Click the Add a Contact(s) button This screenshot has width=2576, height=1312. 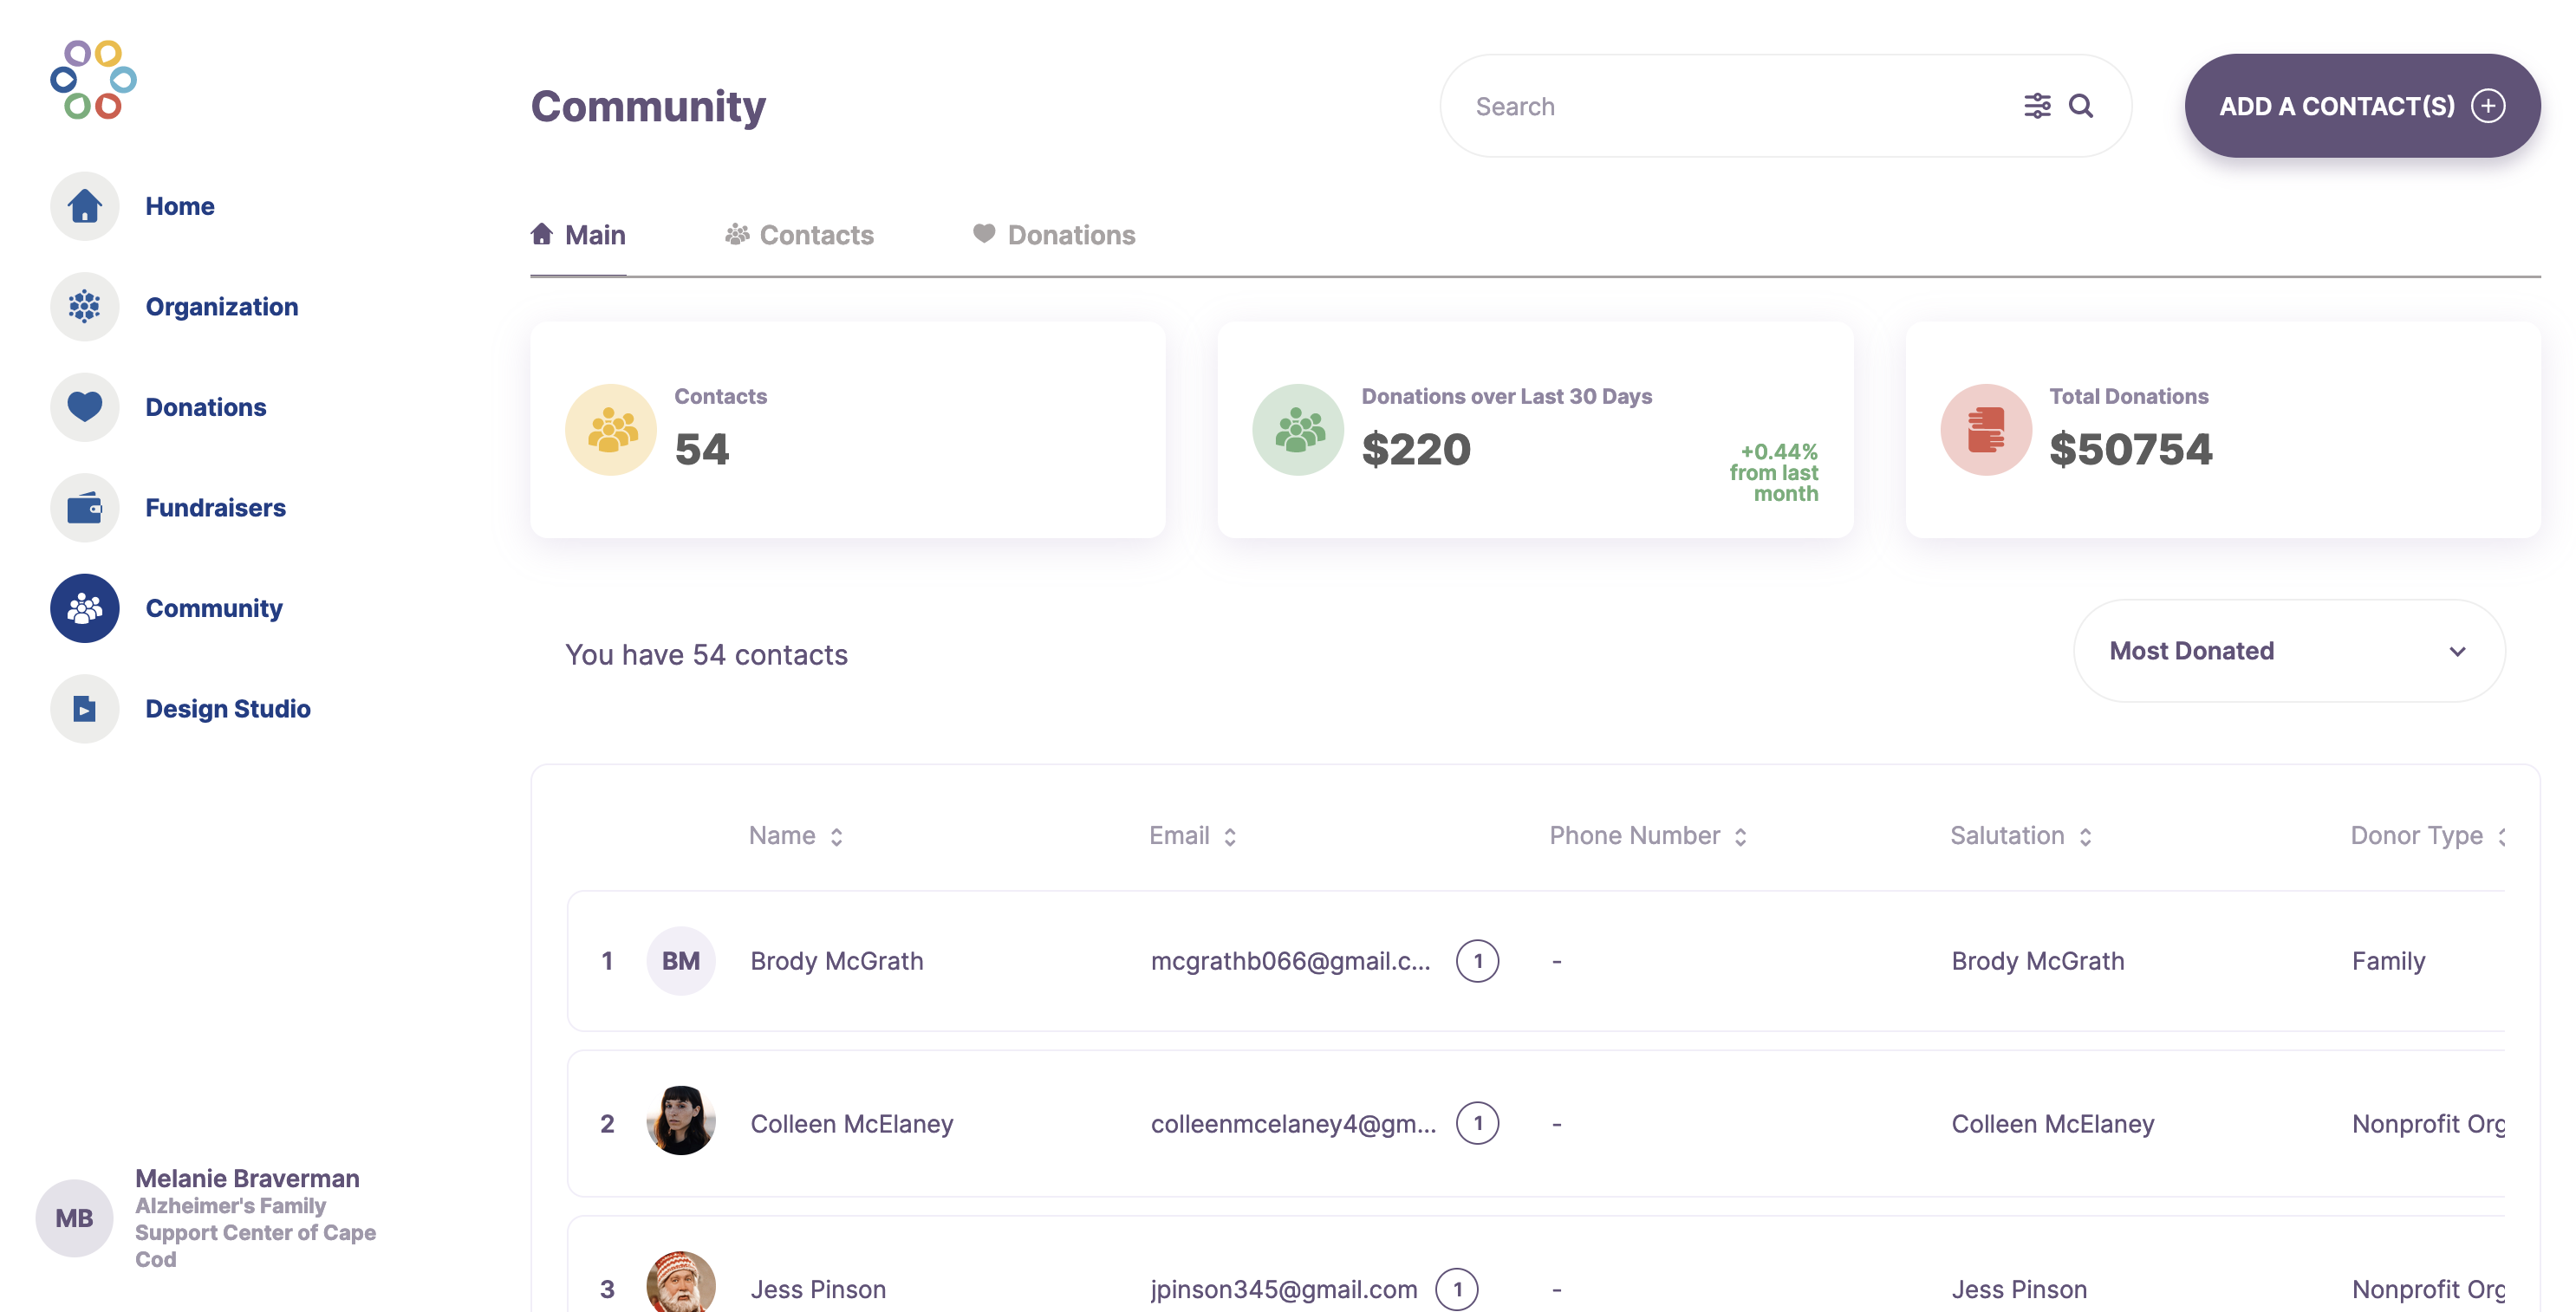click(x=2361, y=106)
